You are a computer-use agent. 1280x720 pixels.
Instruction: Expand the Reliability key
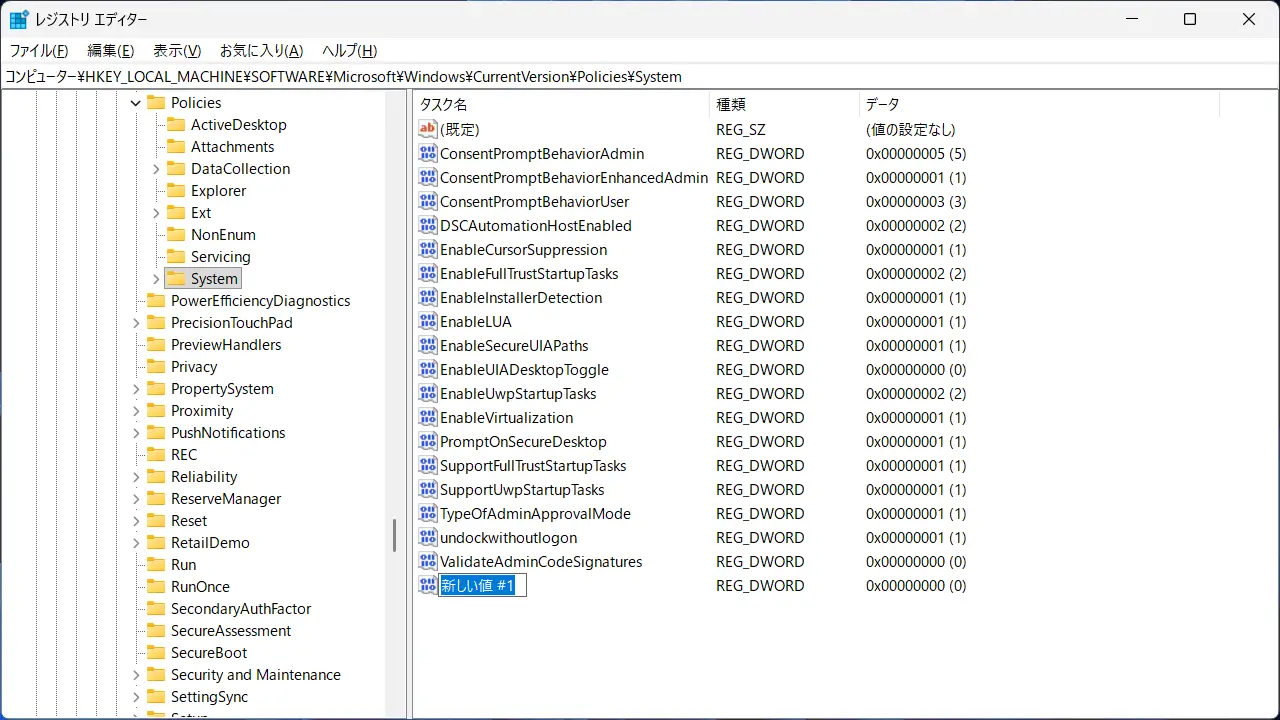click(136, 476)
